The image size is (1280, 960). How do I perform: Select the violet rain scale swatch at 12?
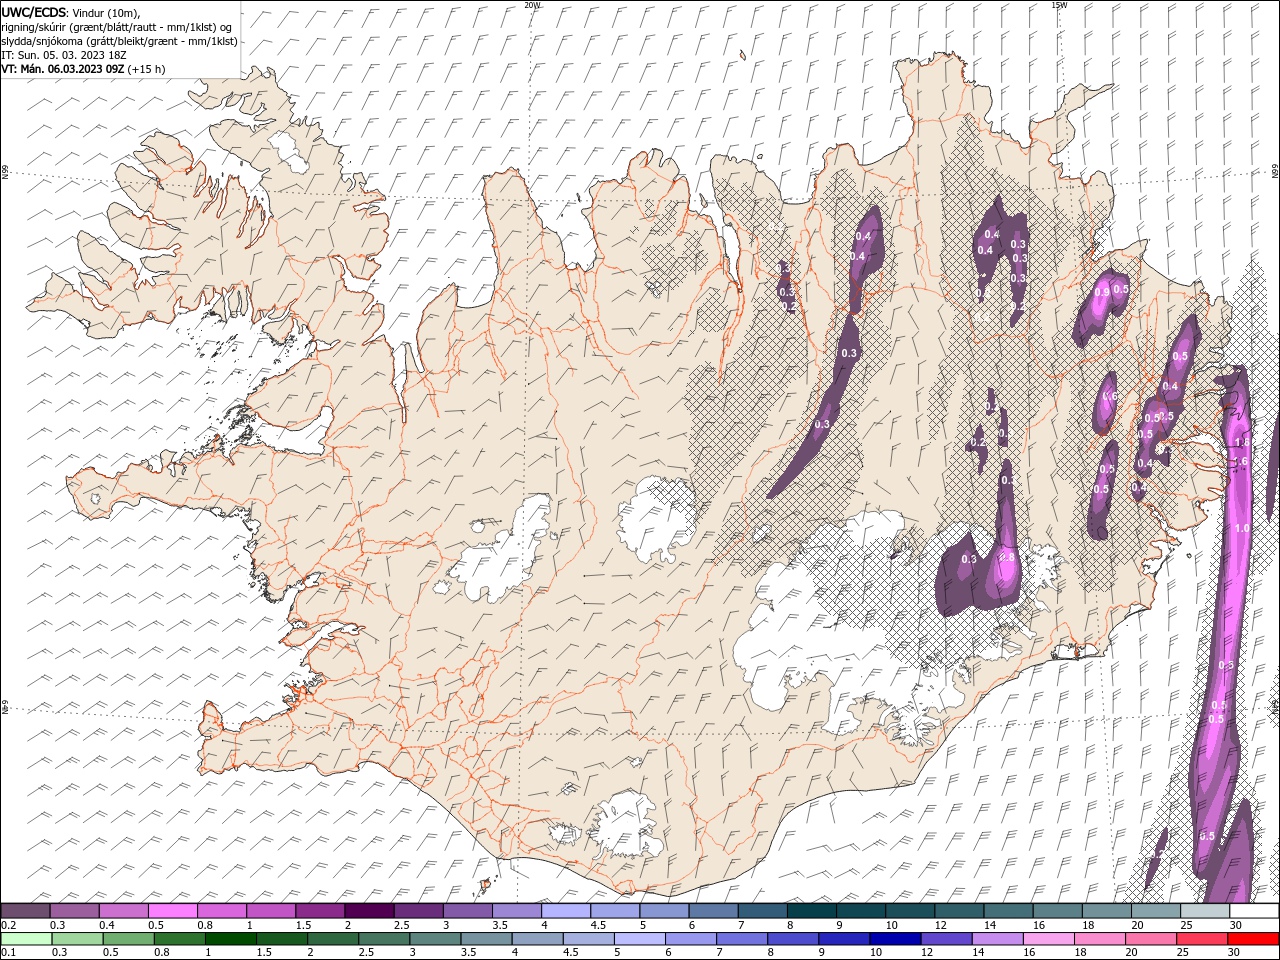(x=947, y=939)
